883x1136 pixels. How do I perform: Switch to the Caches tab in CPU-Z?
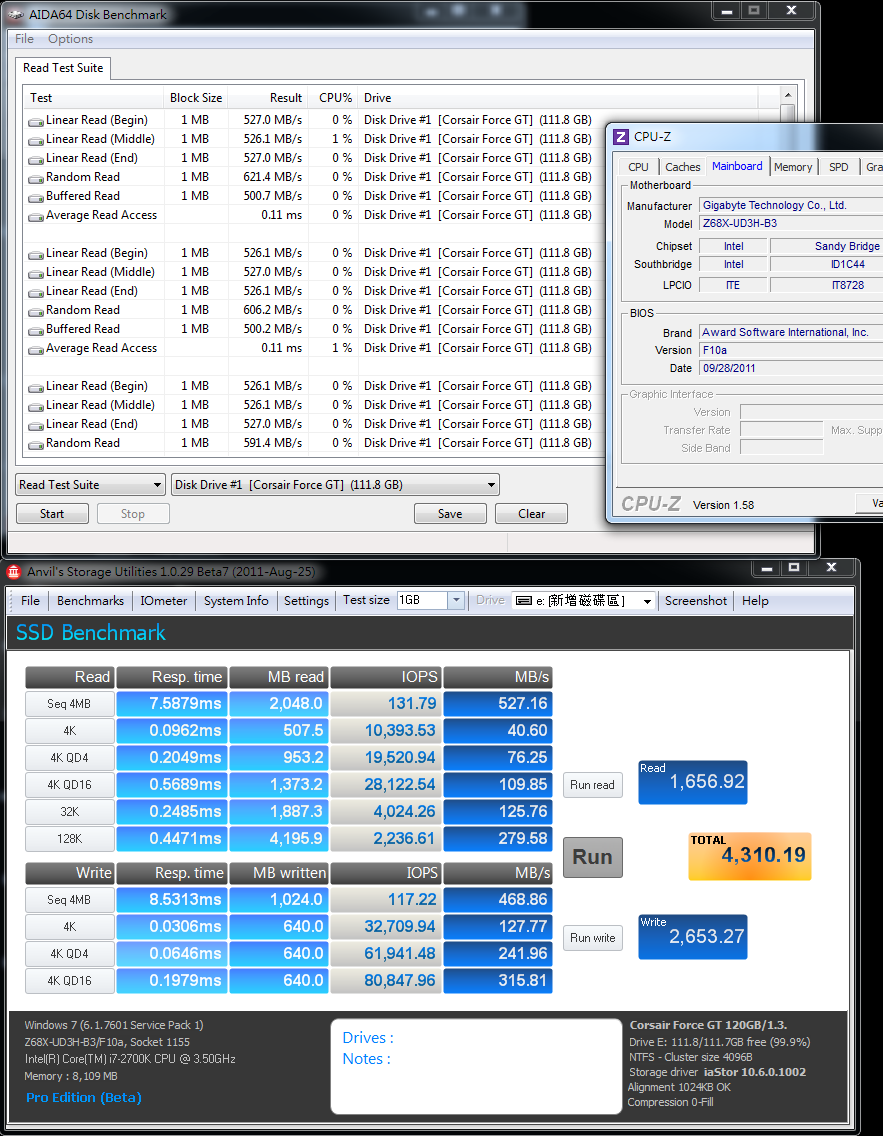coord(682,167)
